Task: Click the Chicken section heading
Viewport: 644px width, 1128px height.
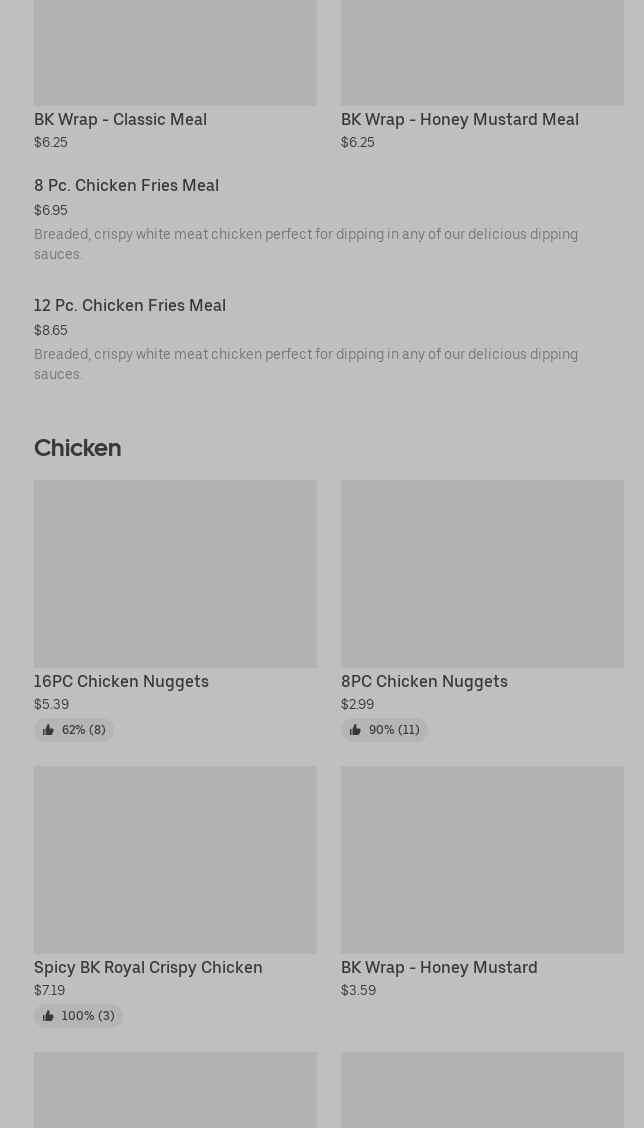Action: [77, 448]
